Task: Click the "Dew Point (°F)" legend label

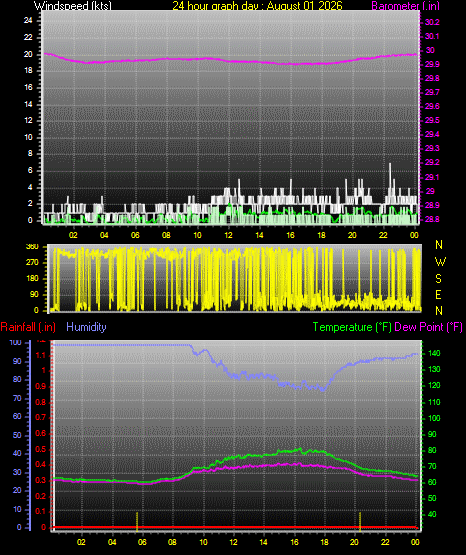Action: (428, 327)
